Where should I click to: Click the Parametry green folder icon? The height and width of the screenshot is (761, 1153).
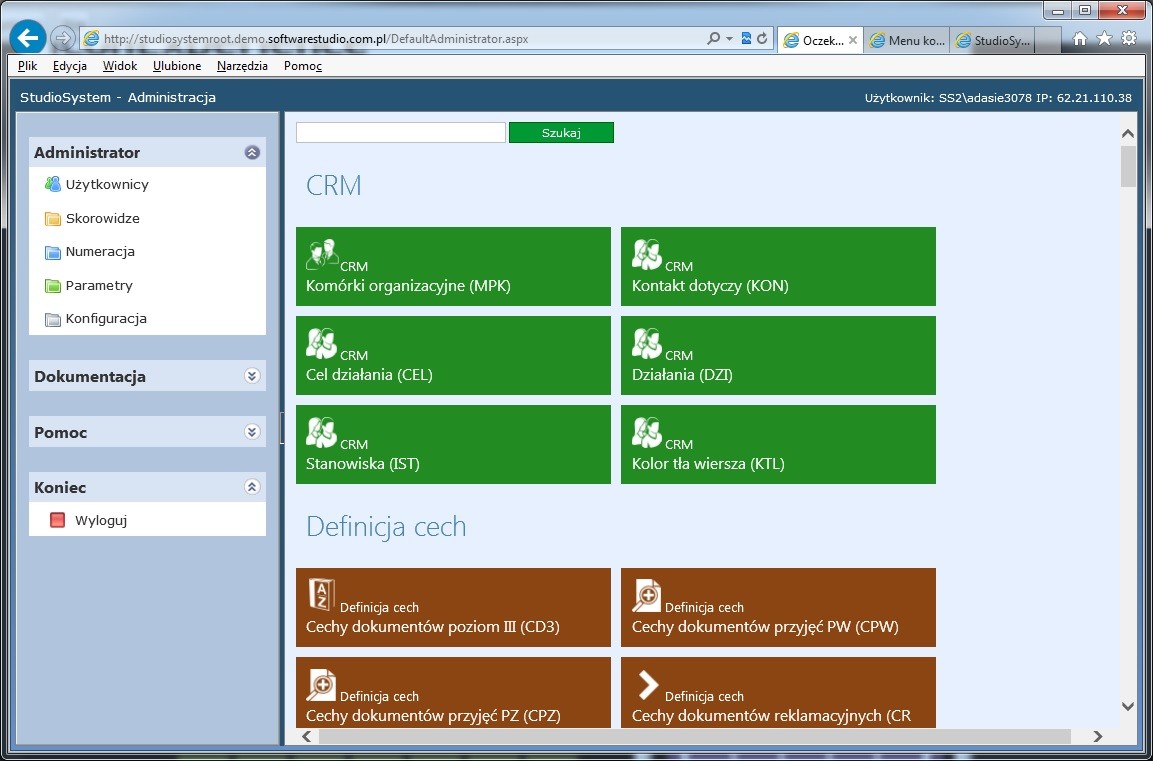click(x=53, y=286)
